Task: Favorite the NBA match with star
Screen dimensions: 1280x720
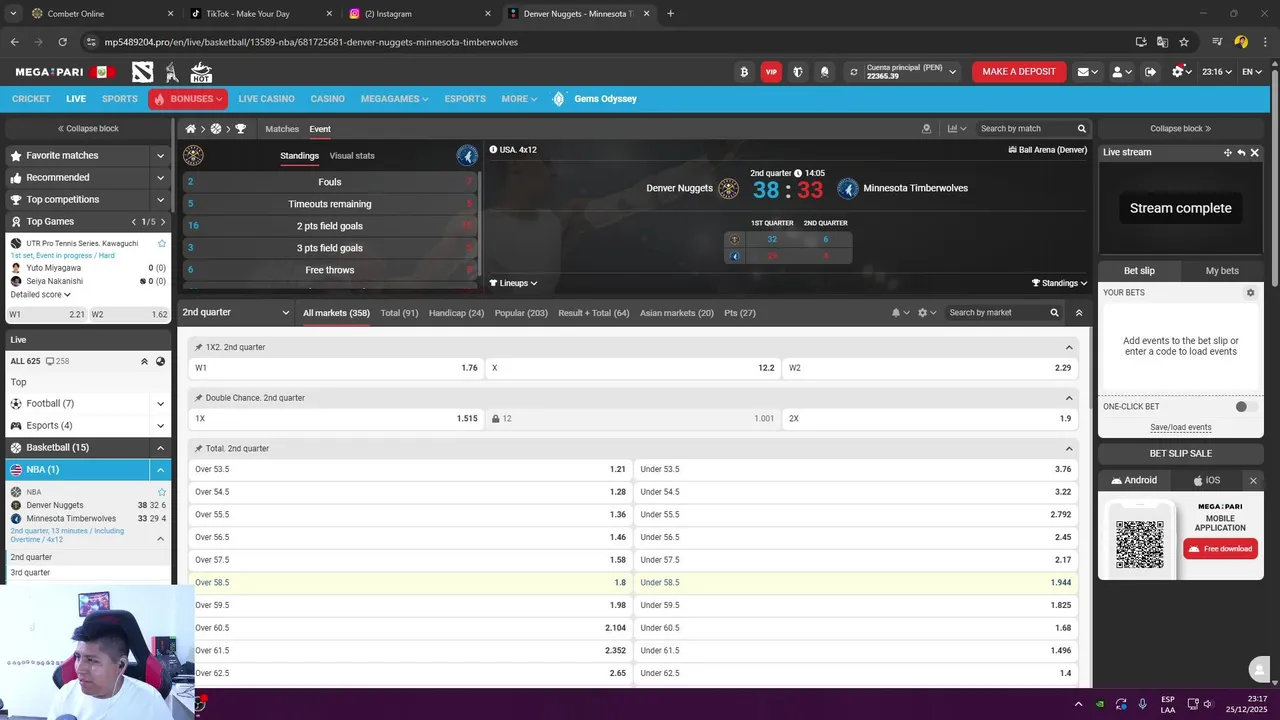Action: pos(162,492)
